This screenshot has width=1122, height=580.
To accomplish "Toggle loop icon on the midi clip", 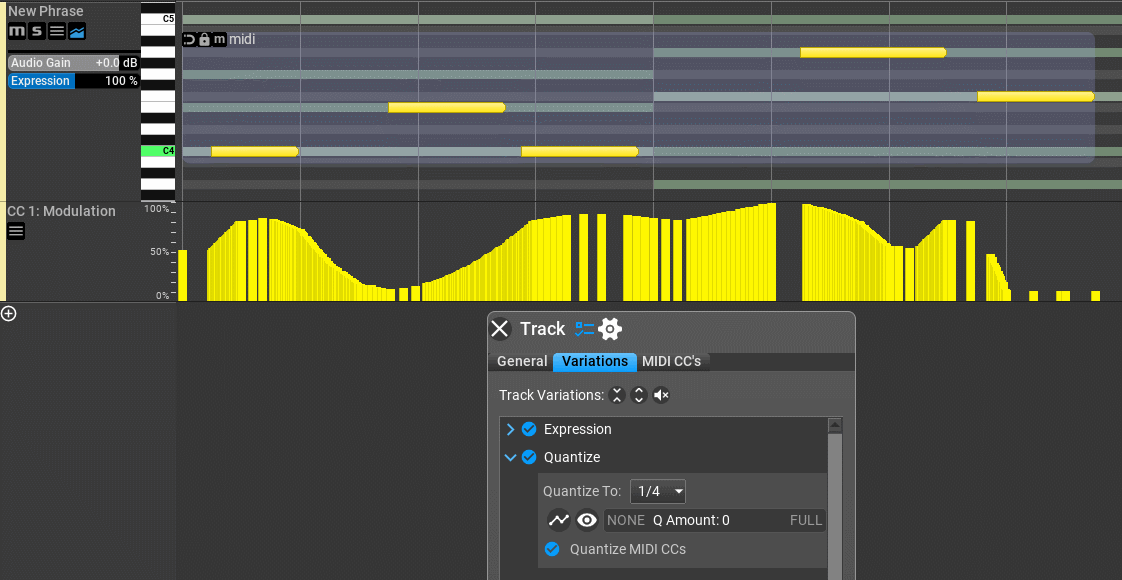I will pos(190,39).
